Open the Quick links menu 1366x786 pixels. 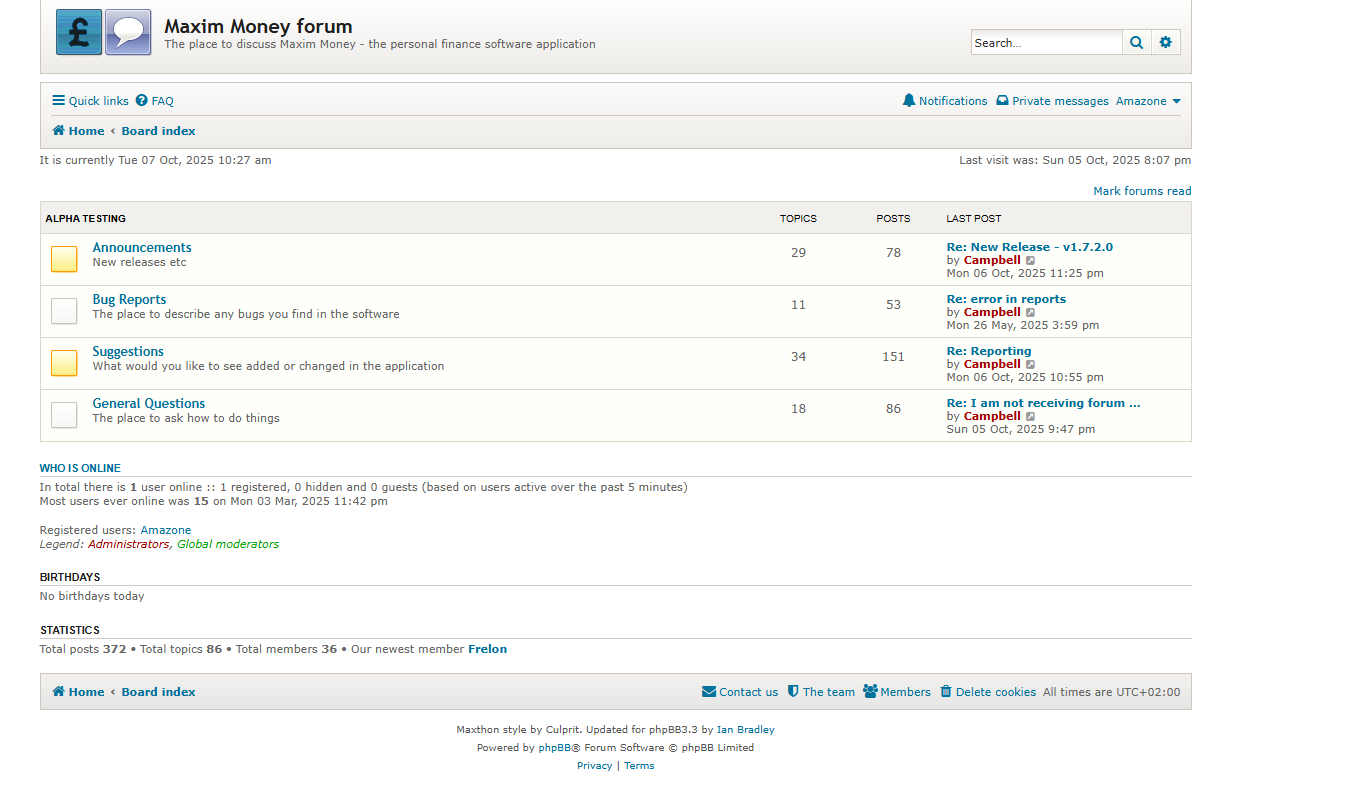[x=90, y=101]
